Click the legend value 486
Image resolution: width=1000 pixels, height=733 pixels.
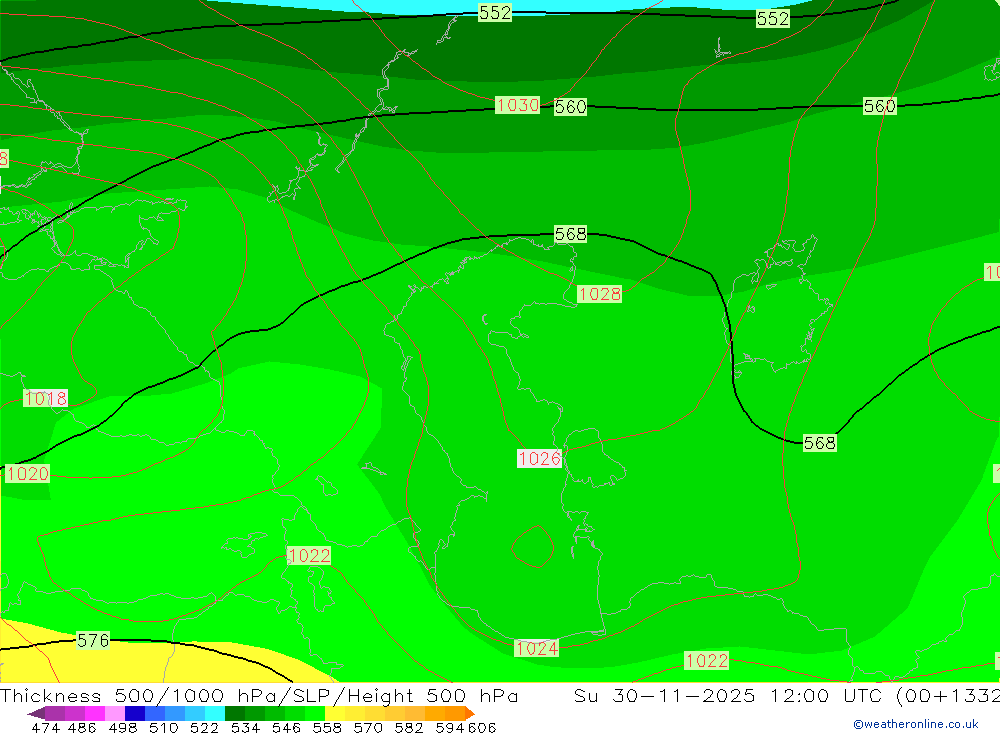pyautogui.click(x=81, y=727)
